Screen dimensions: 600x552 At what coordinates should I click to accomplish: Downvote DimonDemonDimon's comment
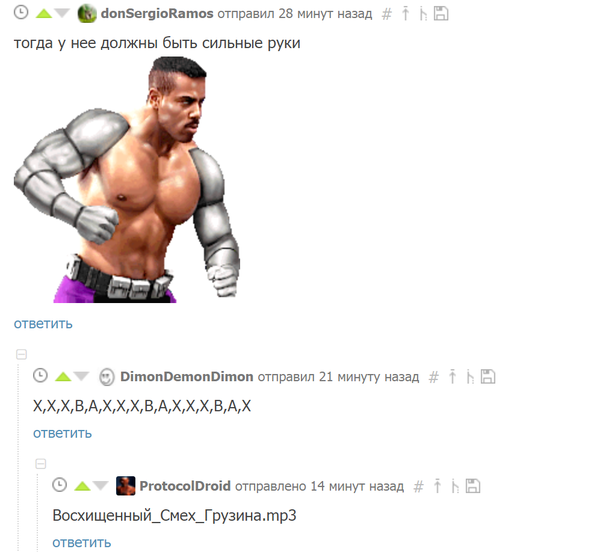(x=81, y=377)
